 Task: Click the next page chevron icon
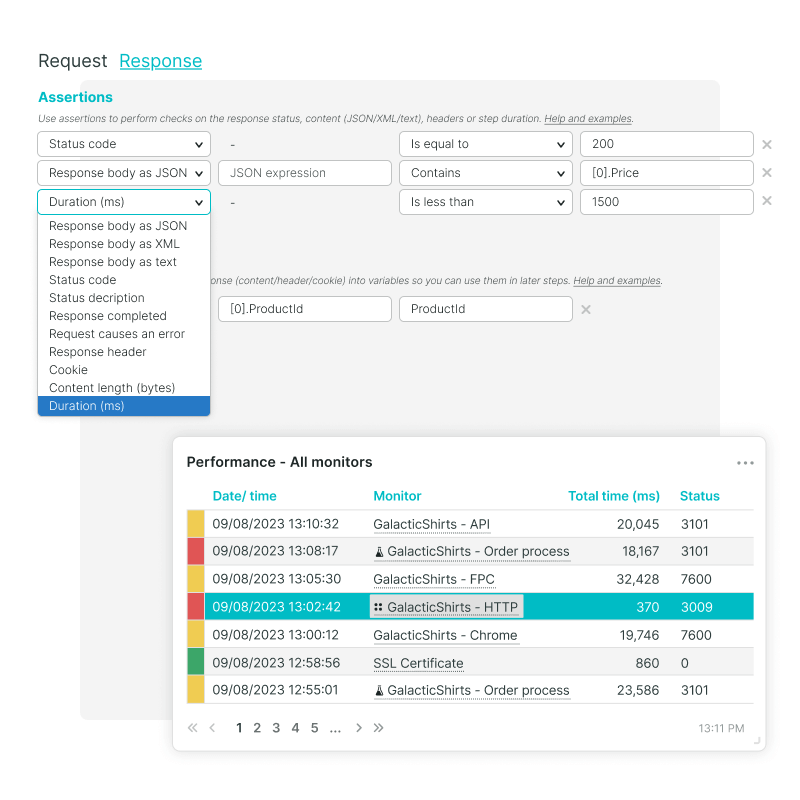[358, 728]
